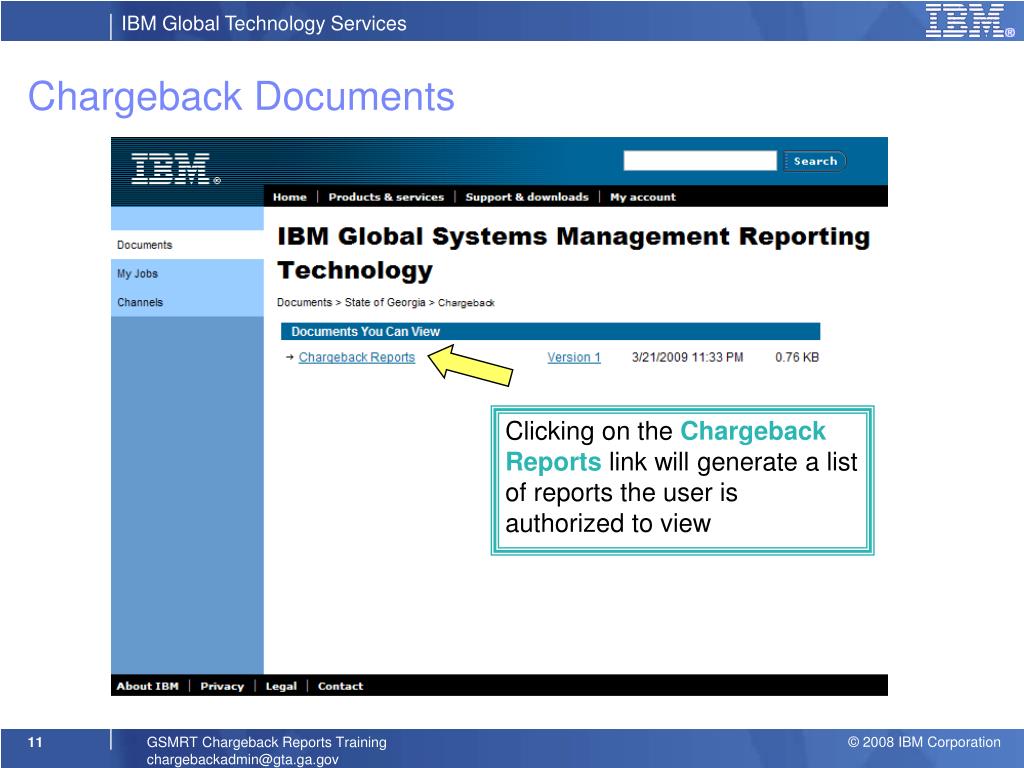This screenshot has height=768, width=1024.
Task: Open My account menu
Action: point(643,197)
